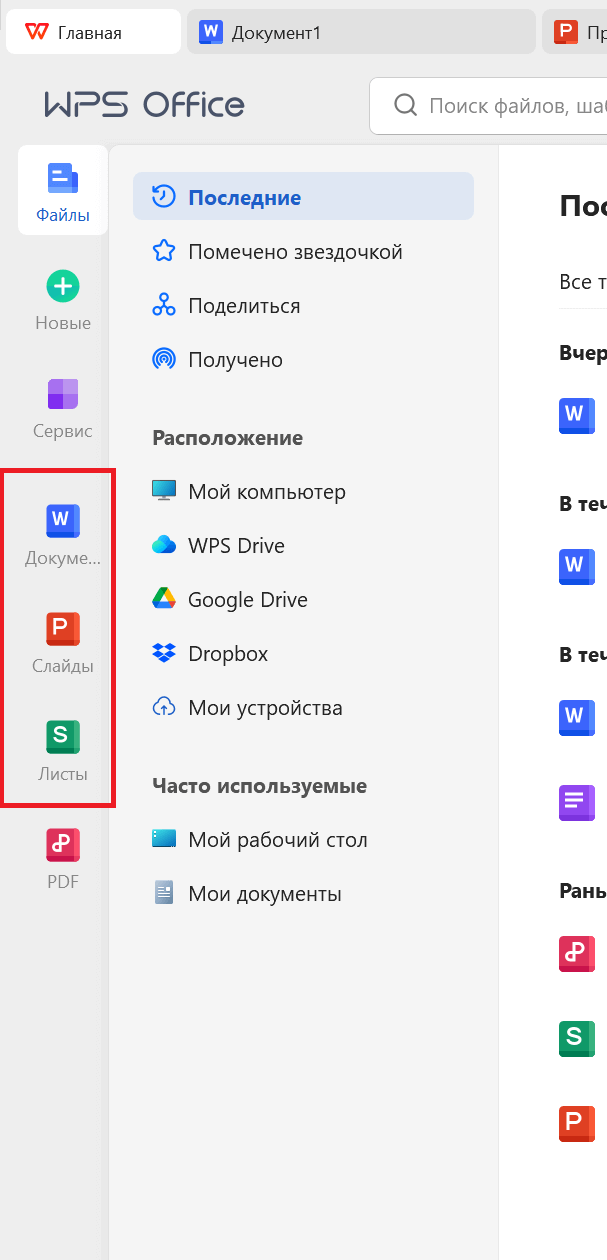Screen dimensions: 607x1260
Task: Open the Сервис purple squares icon
Action: tap(63, 394)
